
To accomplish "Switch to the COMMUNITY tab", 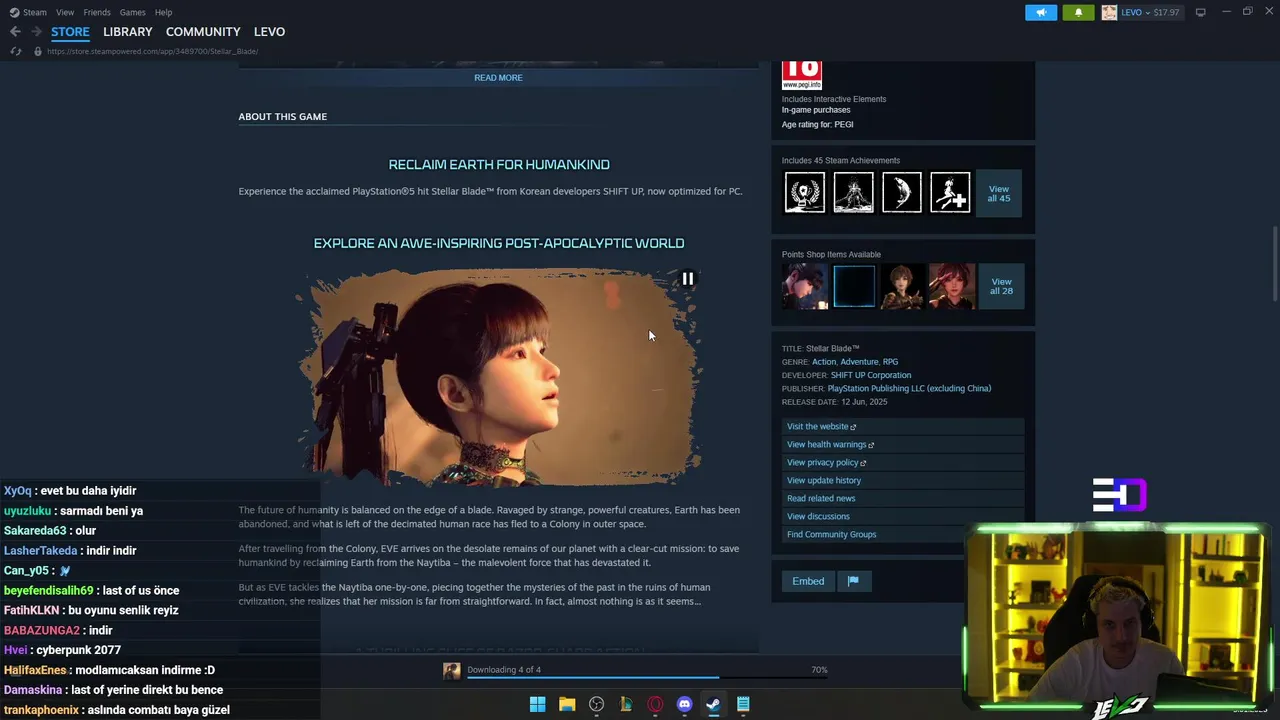I will pos(203,32).
